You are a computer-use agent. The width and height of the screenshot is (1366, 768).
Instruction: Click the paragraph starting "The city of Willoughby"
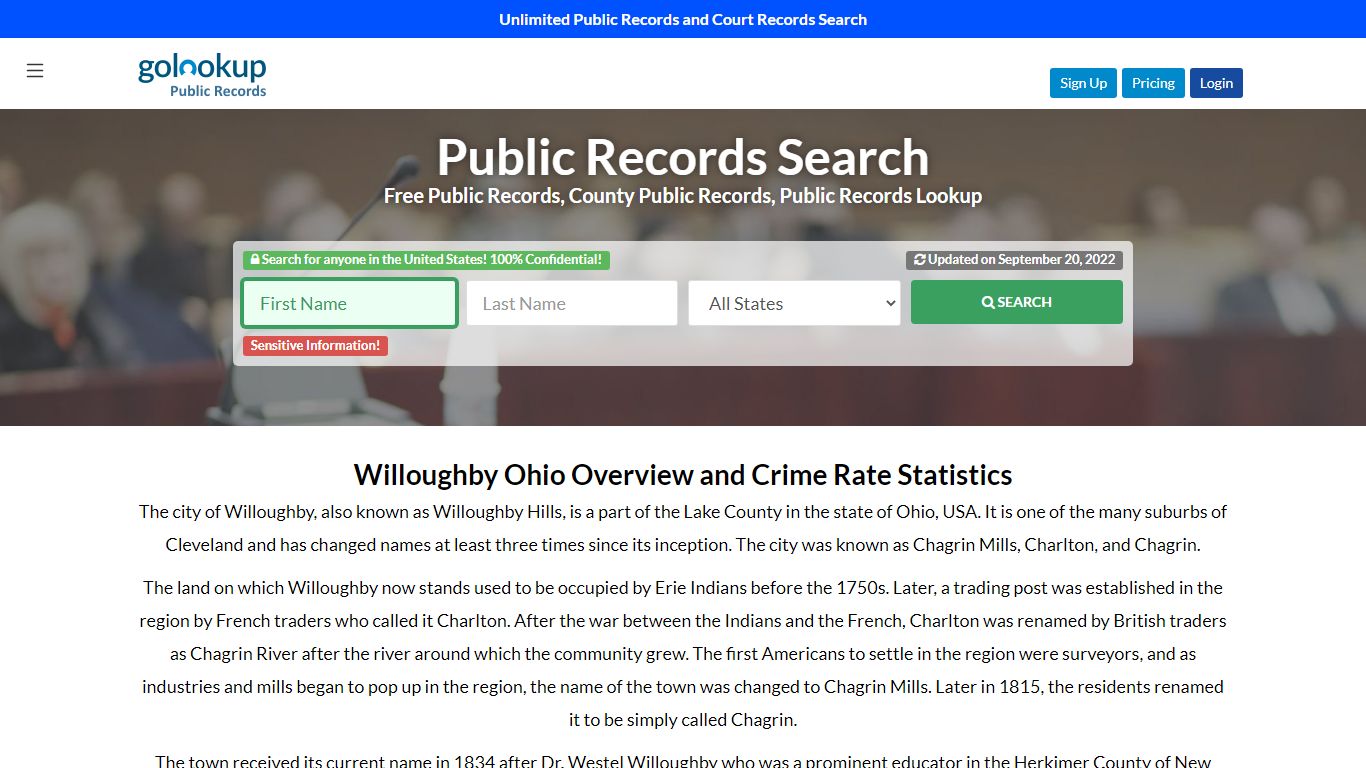pyautogui.click(x=683, y=528)
